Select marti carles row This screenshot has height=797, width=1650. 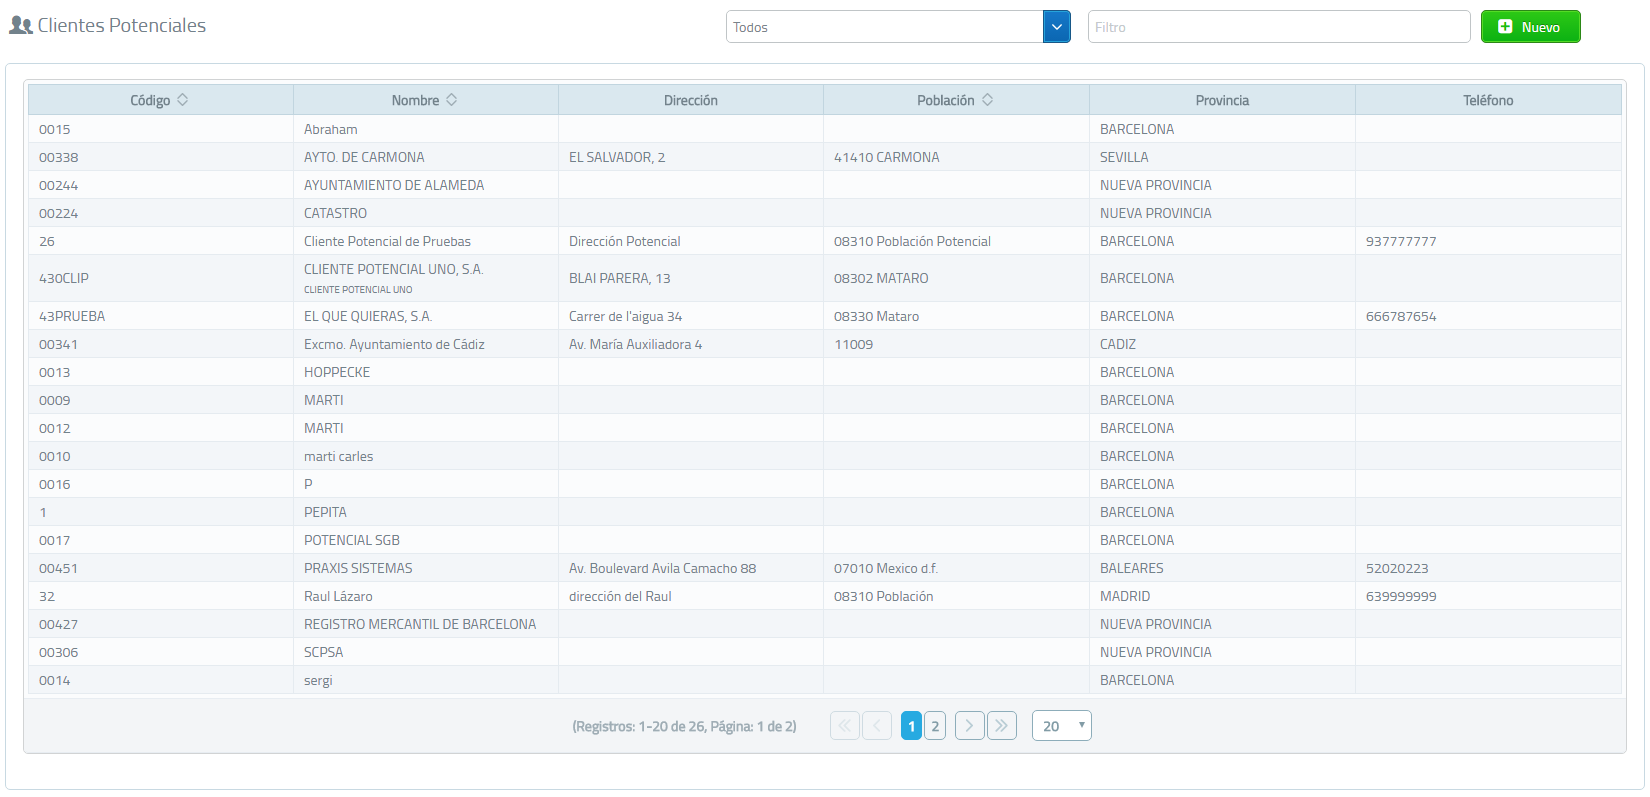point(825,456)
